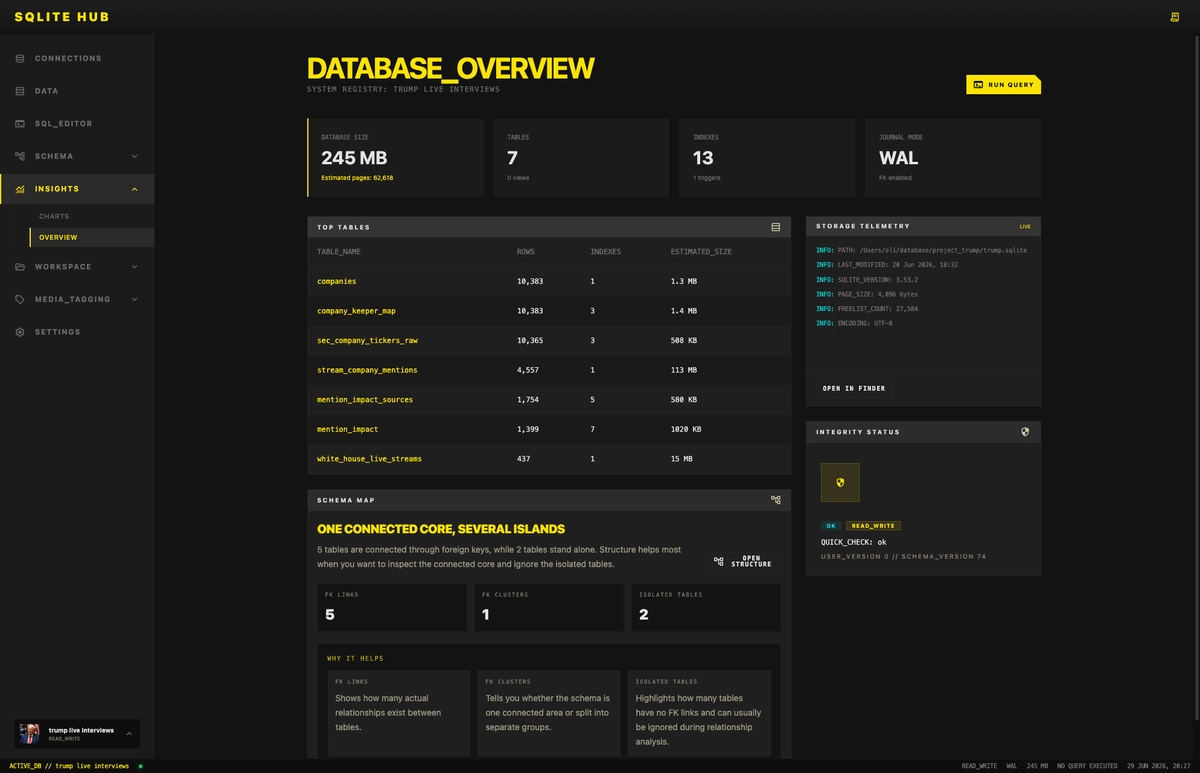Click the OK badge in Integrity Status

[x=831, y=526]
